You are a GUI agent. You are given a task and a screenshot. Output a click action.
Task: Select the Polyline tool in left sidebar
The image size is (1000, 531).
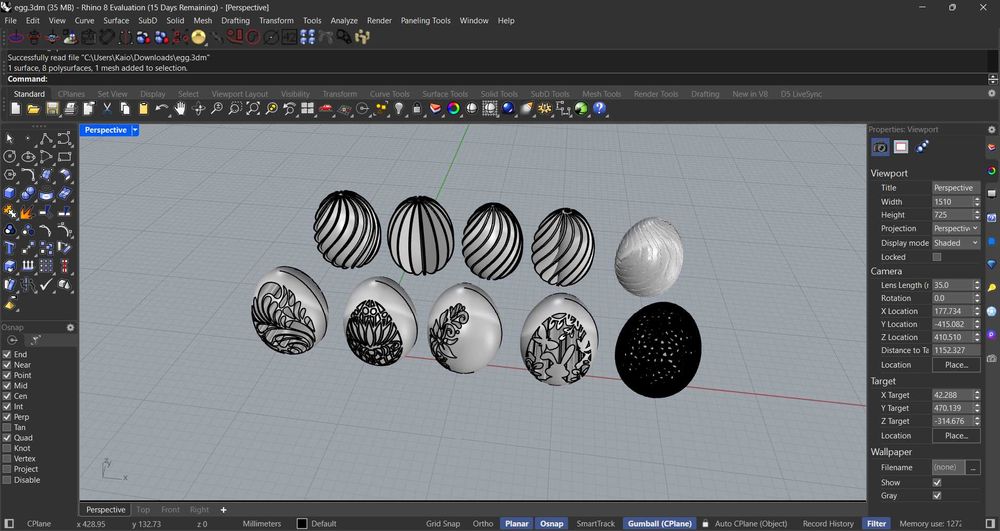(x=46, y=138)
